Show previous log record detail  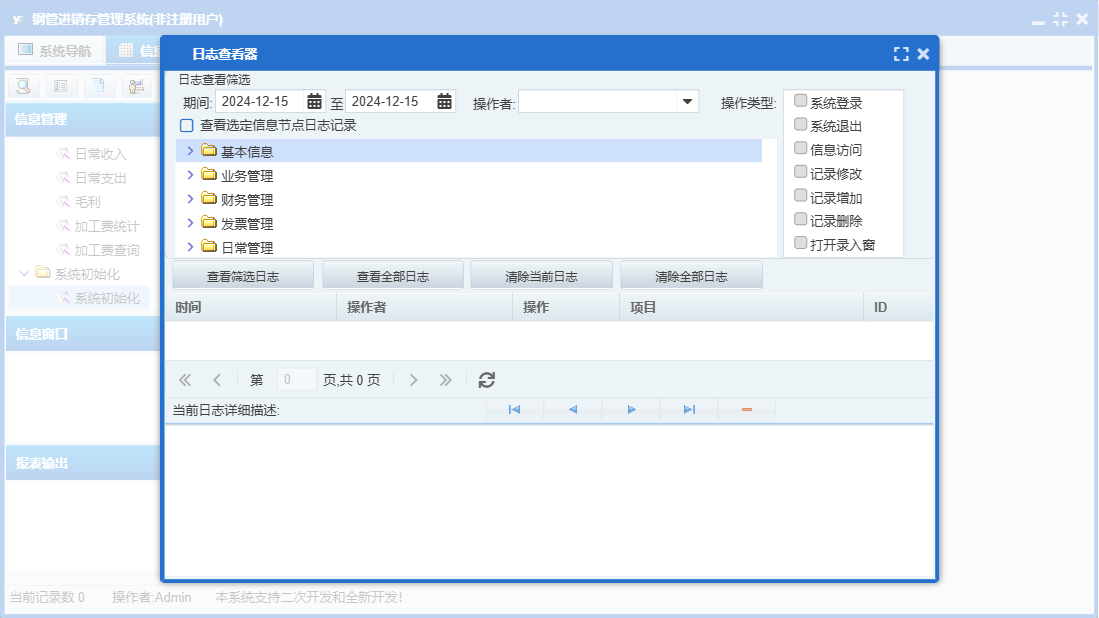click(x=573, y=409)
